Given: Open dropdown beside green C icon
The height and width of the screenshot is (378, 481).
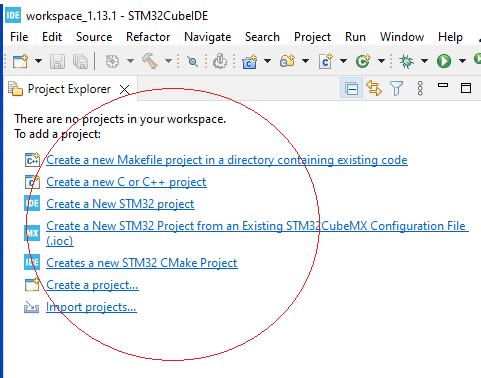Looking at the screenshot, I should point(381,61).
